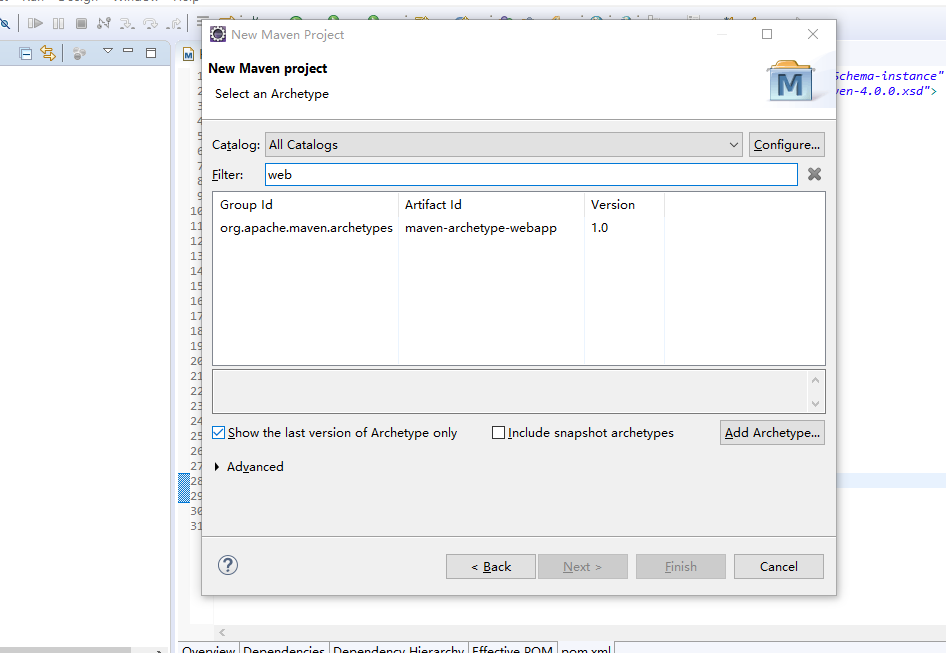Click the Step Over toolbar icon

150,24
